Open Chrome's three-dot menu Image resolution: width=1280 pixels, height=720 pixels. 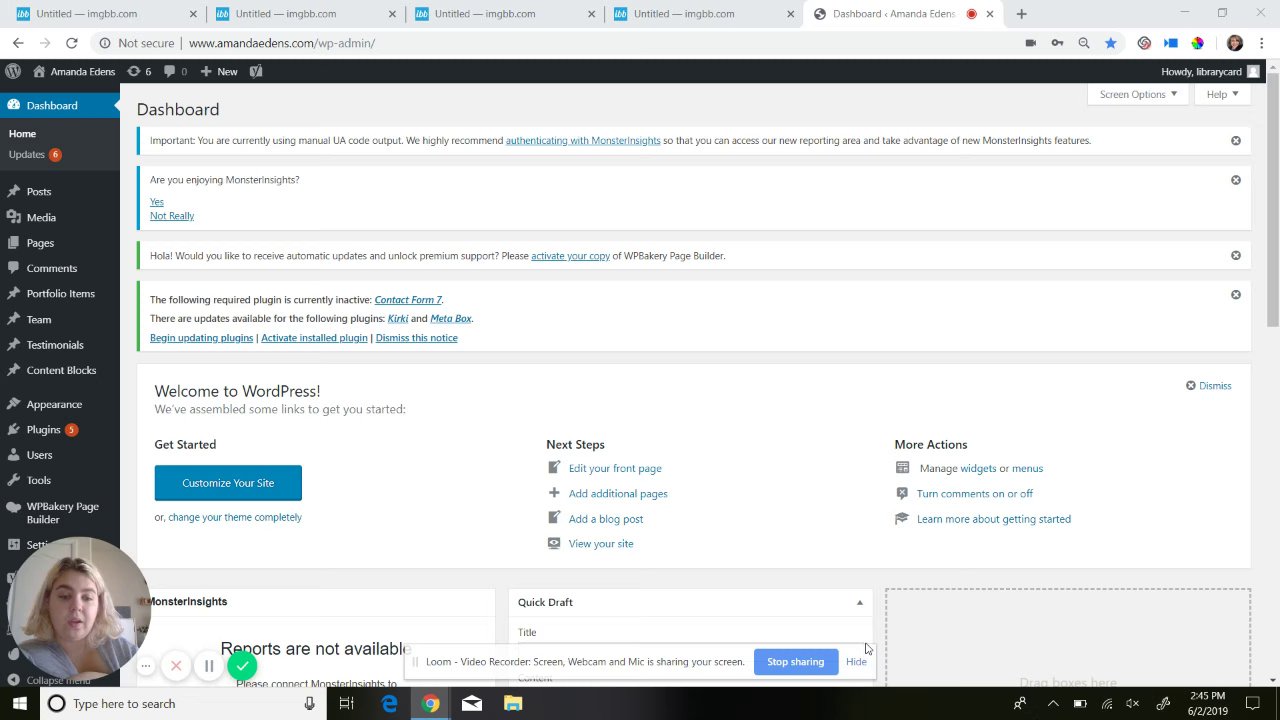tap(1261, 43)
